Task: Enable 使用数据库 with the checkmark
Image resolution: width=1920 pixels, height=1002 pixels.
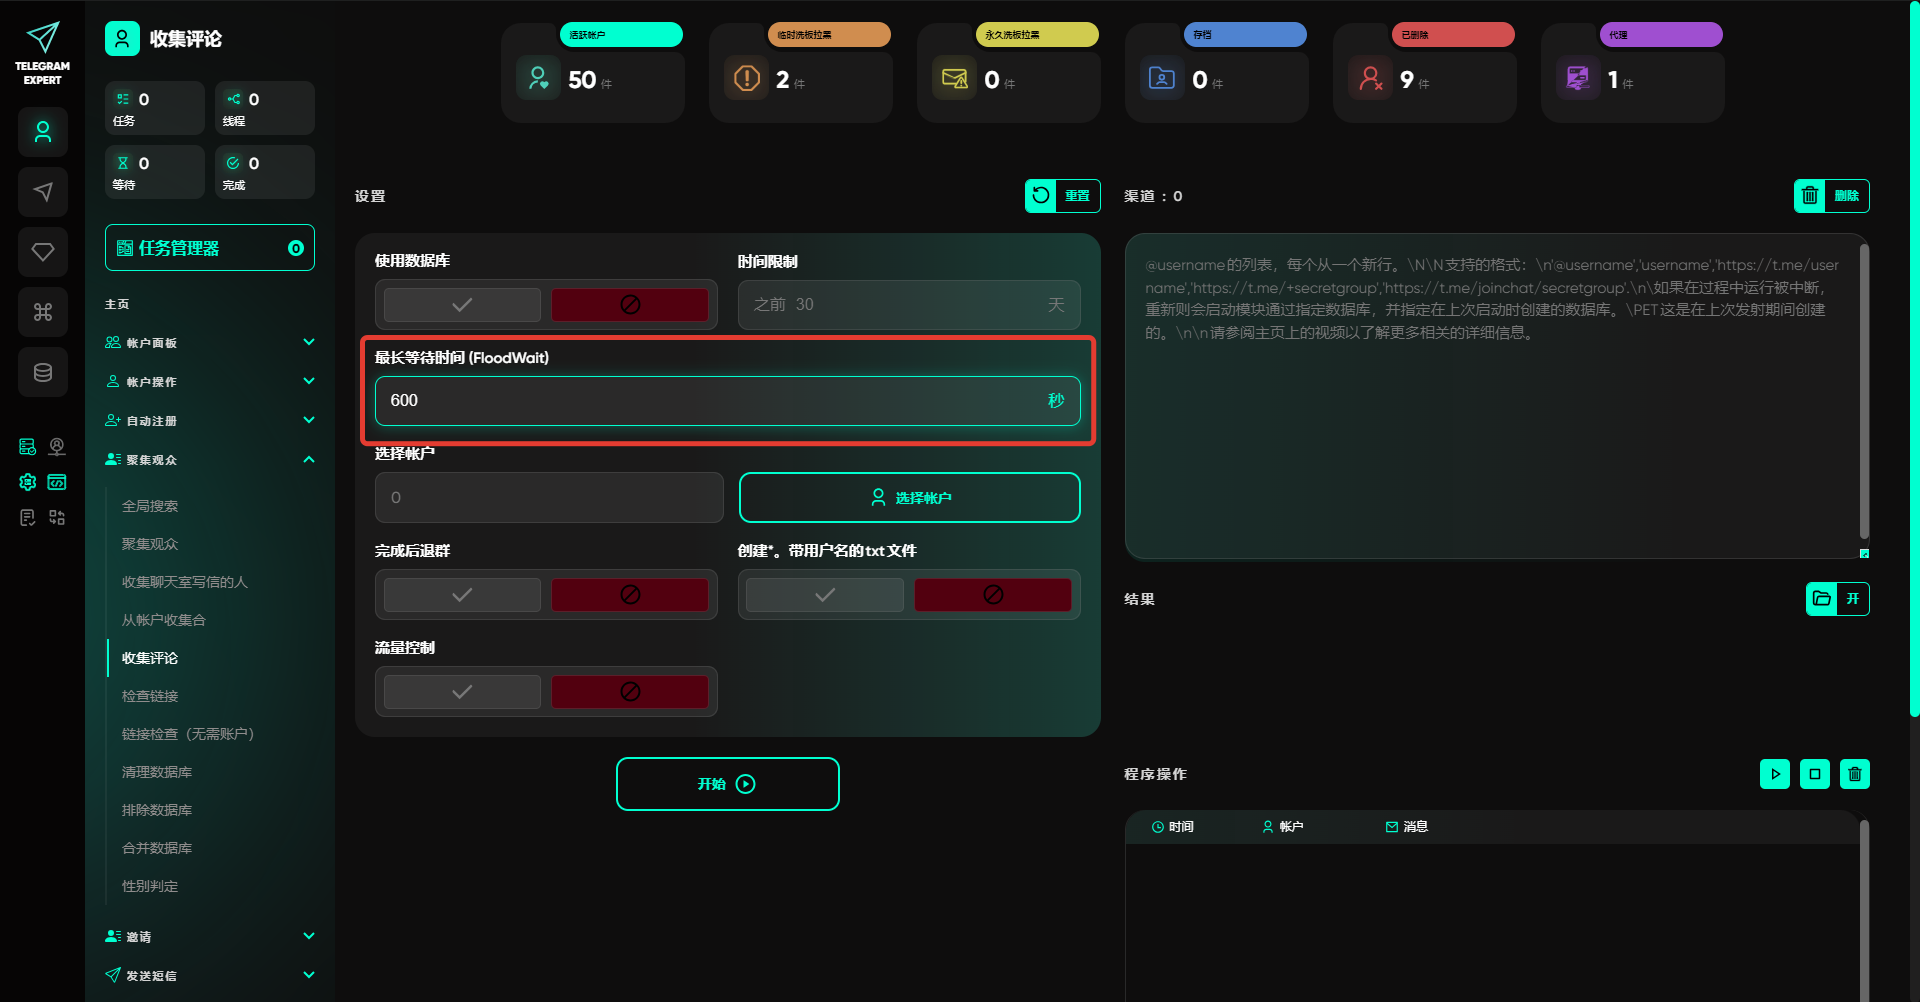Action: [x=462, y=305]
